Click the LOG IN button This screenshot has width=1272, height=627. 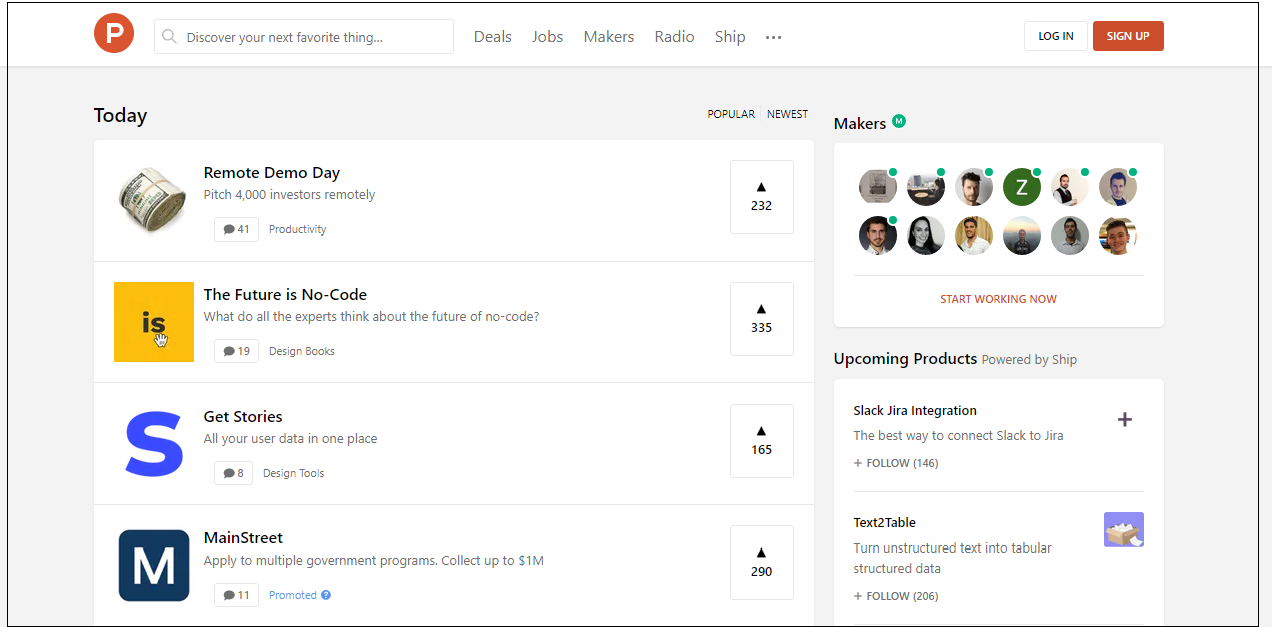(x=1056, y=36)
